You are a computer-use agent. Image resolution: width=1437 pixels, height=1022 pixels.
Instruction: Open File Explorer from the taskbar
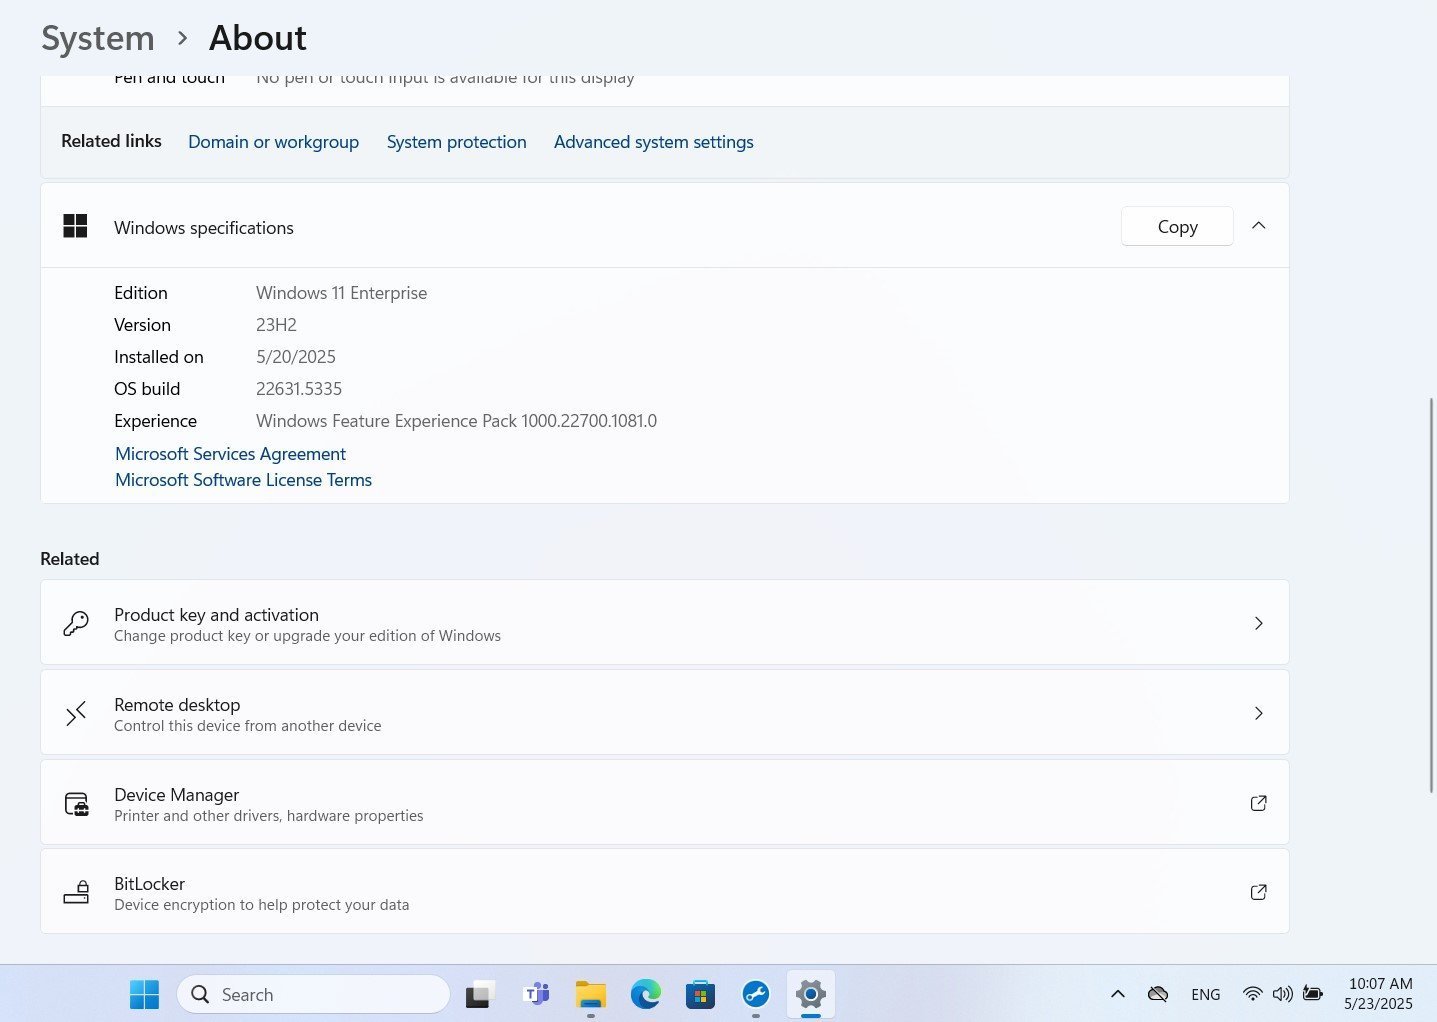tap(591, 994)
